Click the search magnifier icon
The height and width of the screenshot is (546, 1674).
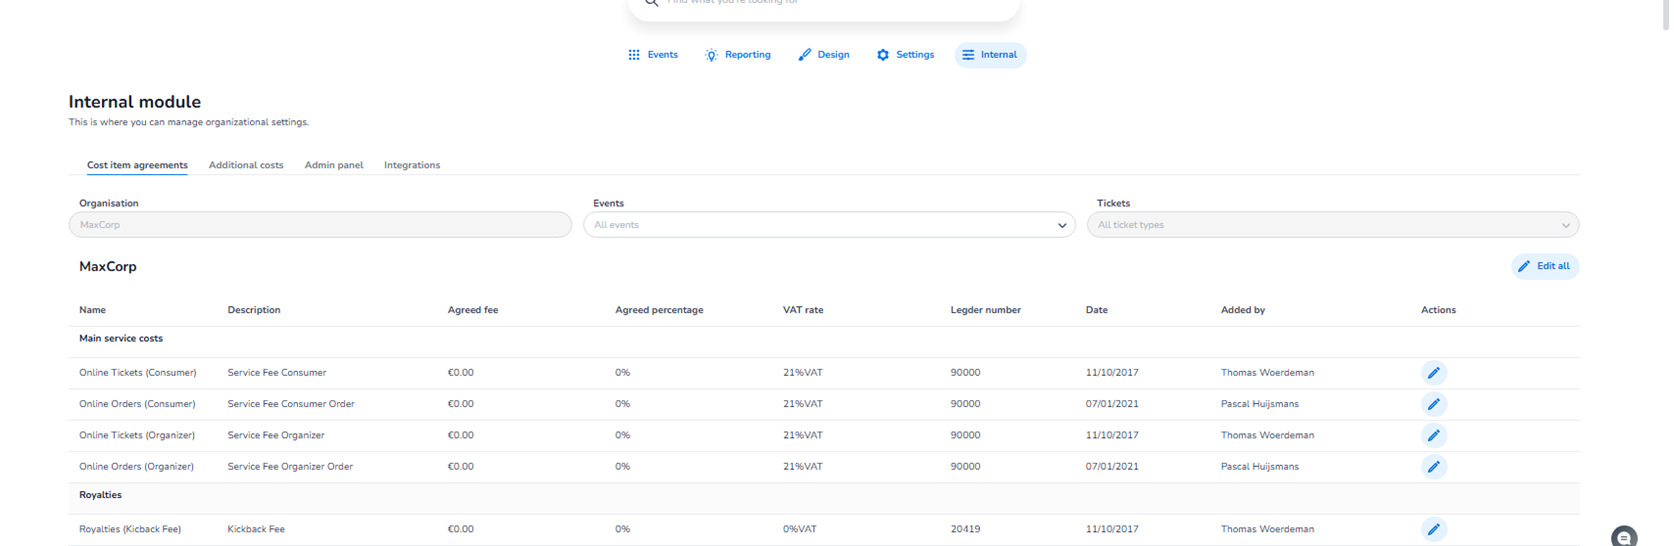(x=652, y=3)
